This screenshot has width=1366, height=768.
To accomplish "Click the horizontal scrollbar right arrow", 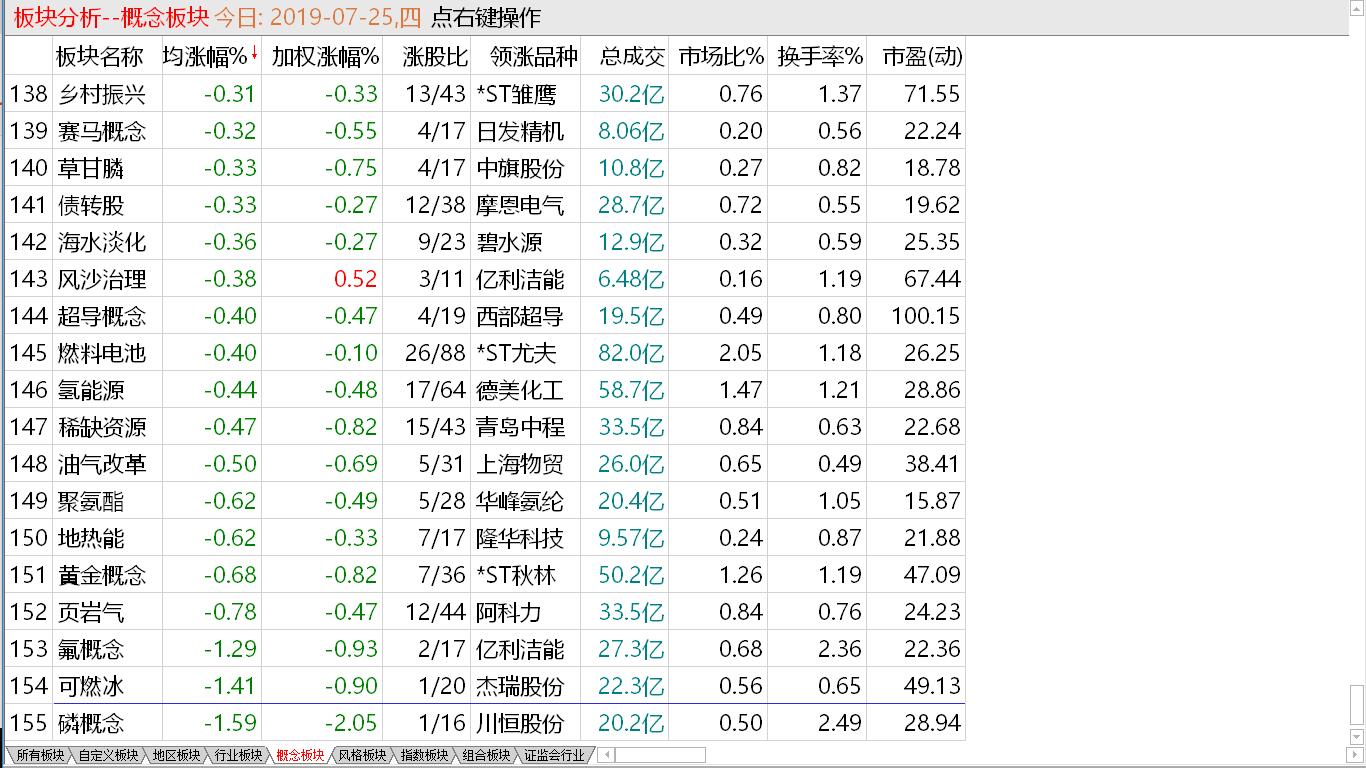I will click(1357, 755).
